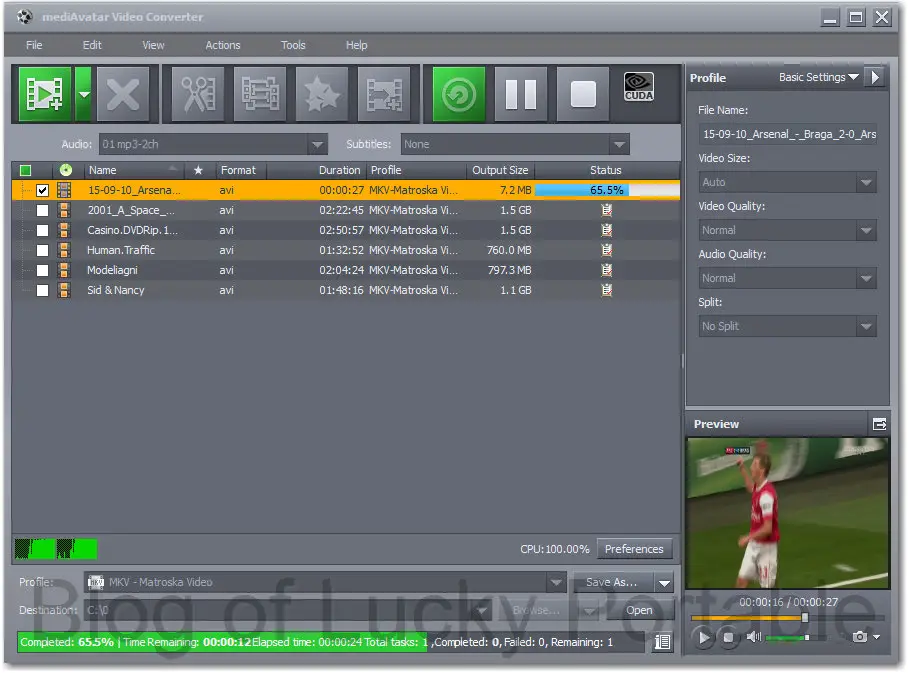Uncheck the 15-09-10_Arsena file checkbox
This screenshot has width=908, height=673.
pos(42,190)
